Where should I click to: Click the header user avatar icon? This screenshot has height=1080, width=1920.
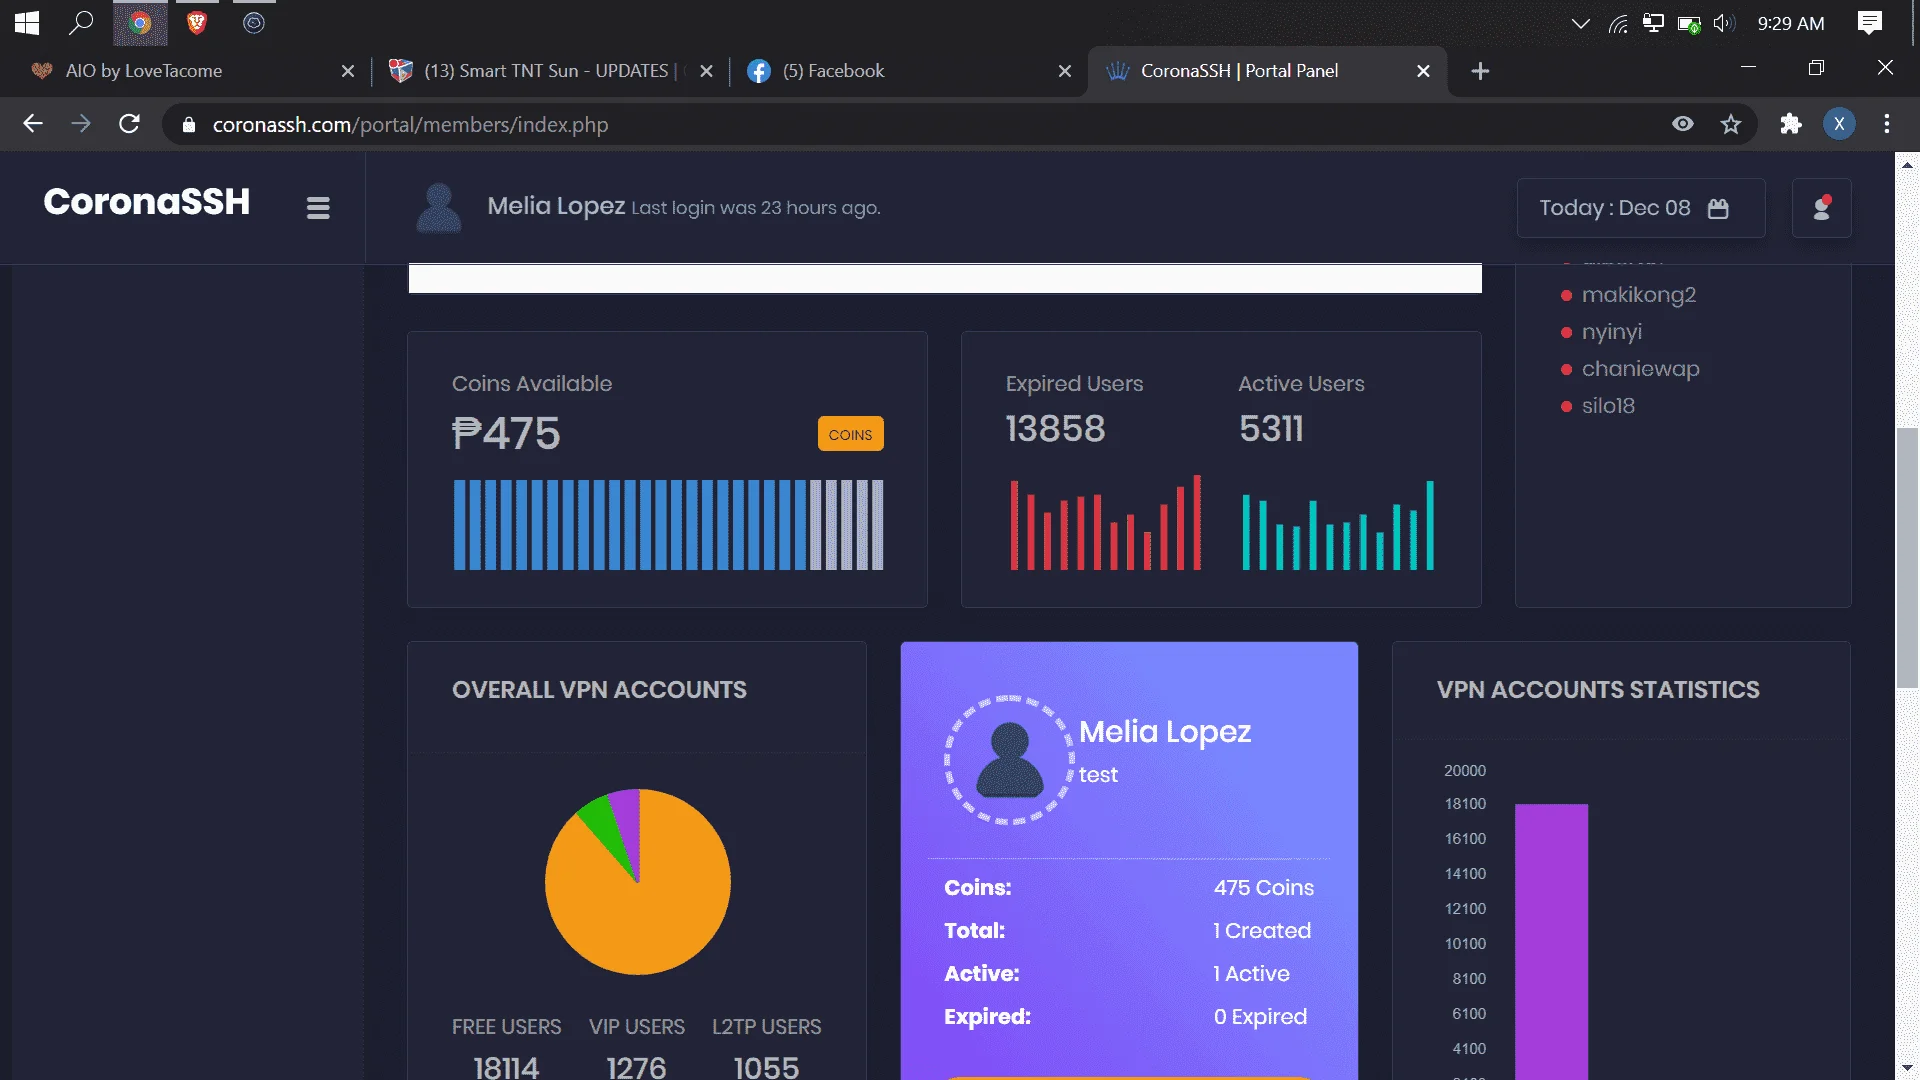tap(438, 208)
